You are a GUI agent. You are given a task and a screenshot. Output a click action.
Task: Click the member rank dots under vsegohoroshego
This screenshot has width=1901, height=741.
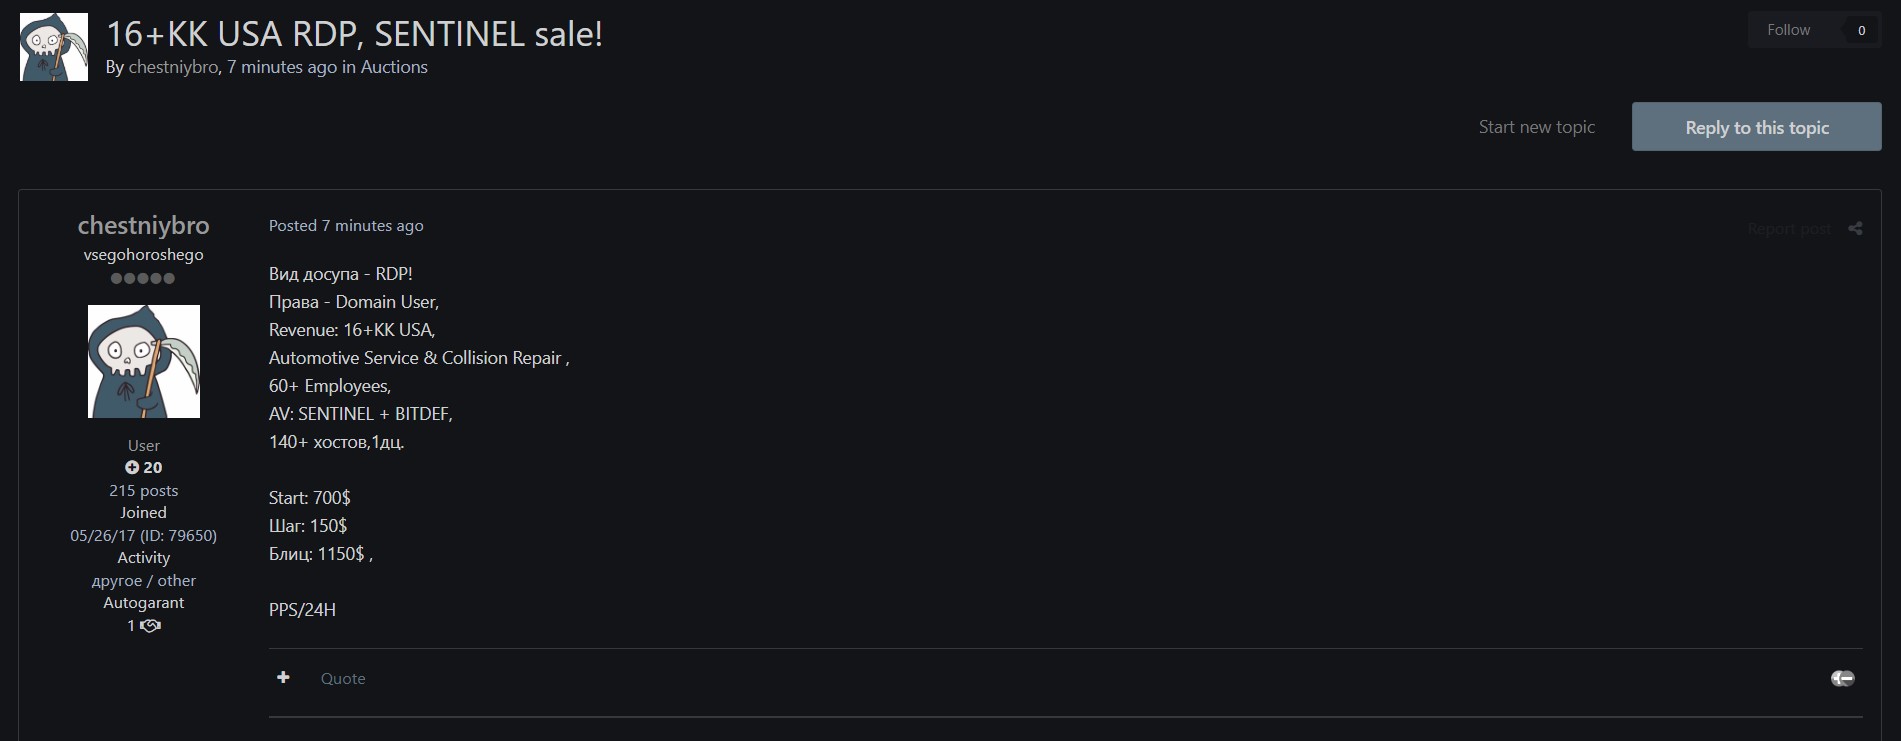(x=143, y=278)
